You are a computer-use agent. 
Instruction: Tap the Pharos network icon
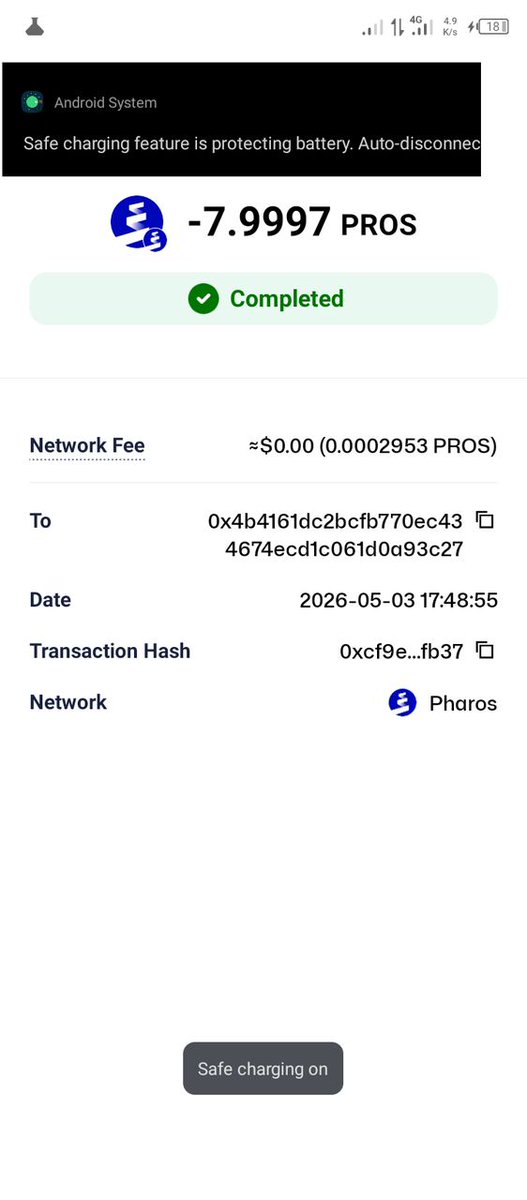402,703
